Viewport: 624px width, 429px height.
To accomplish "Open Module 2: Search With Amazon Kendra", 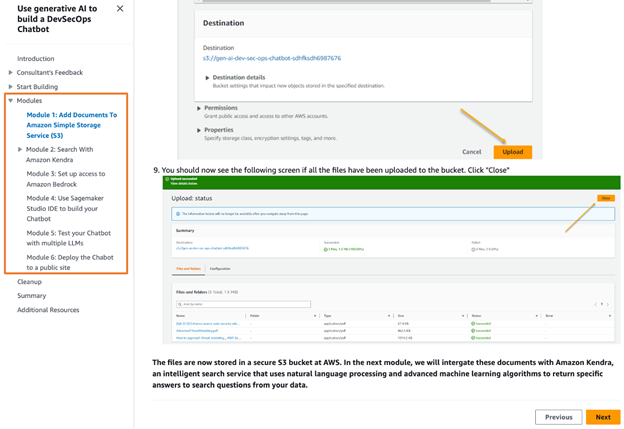I will coord(59,154).
